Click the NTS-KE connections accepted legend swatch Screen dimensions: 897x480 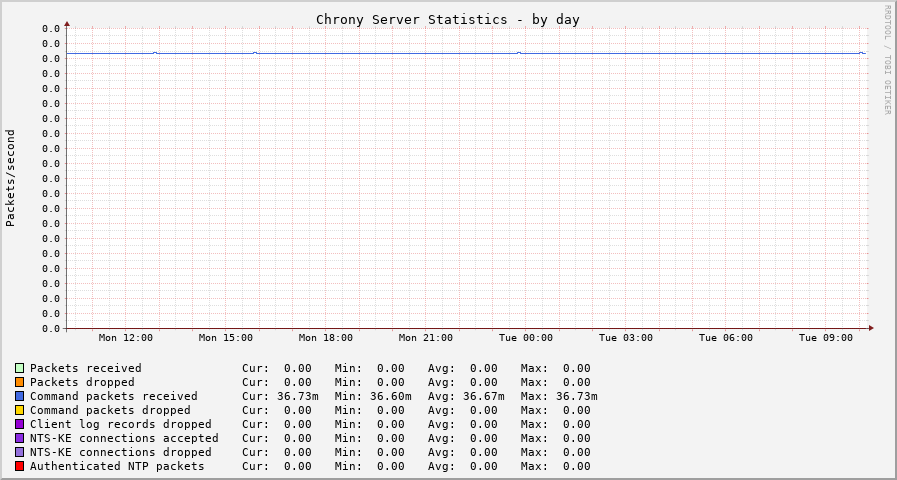pyautogui.click(x=19, y=438)
